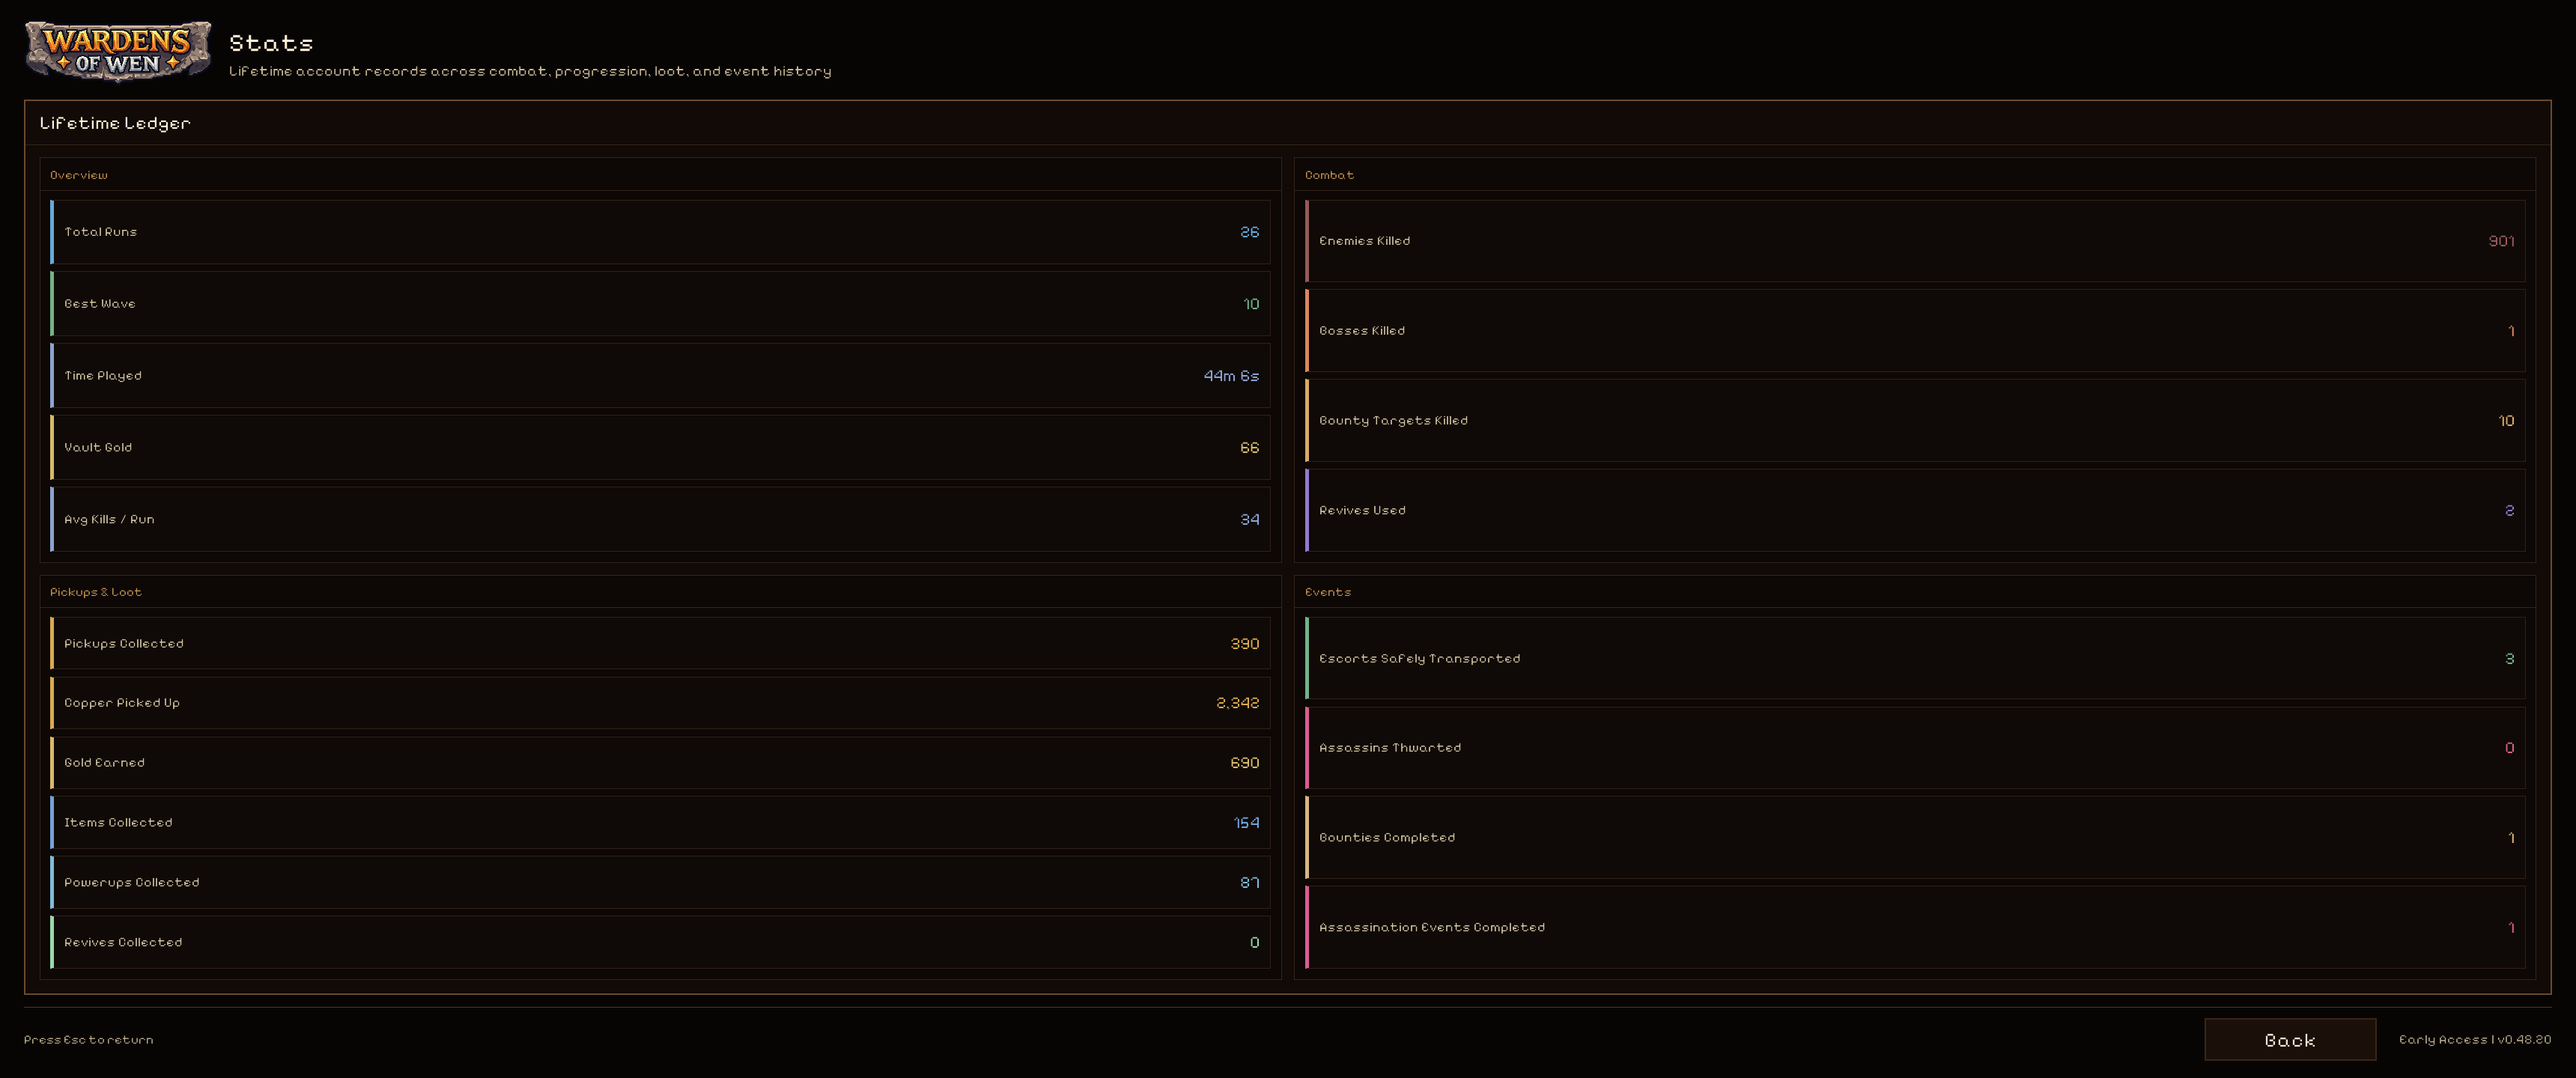Select the Time Played entry
This screenshot has height=1078, width=2576.
(x=660, y=376)
